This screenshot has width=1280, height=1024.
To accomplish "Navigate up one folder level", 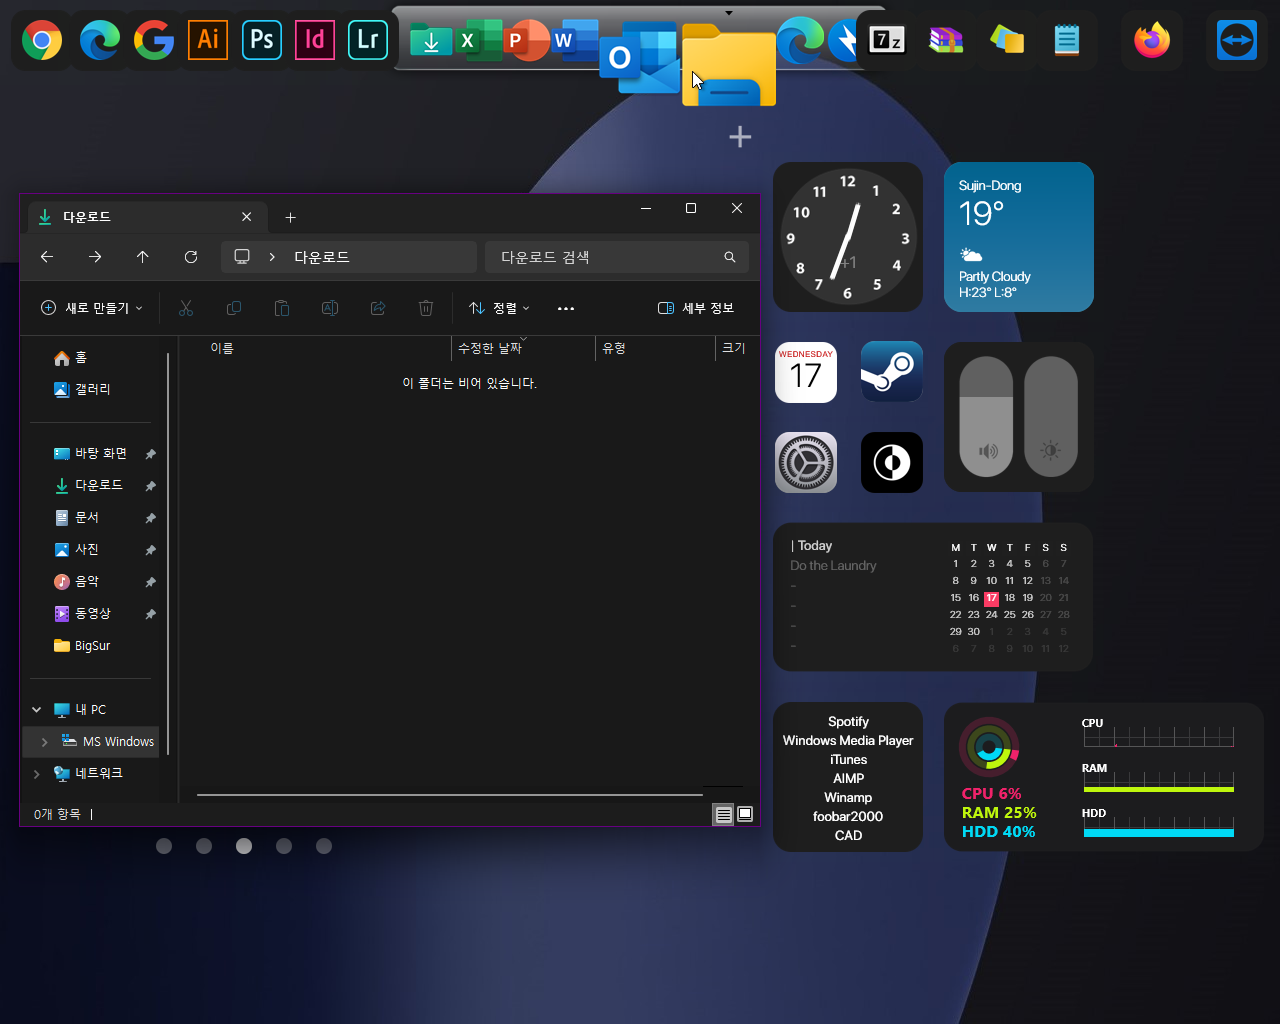I will pos(143,257).
